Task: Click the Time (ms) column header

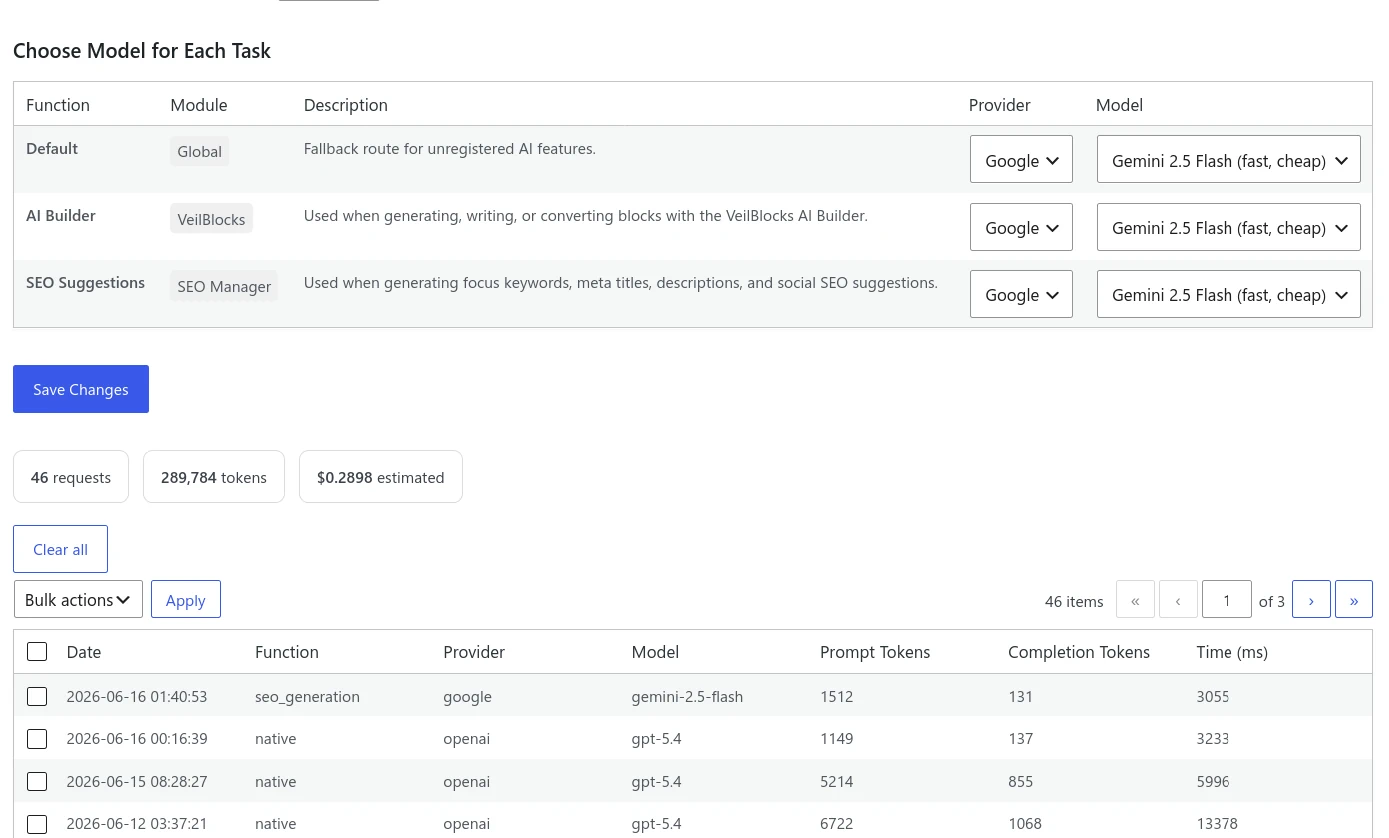Action: pyautogui.click(x=1232, y=652)
